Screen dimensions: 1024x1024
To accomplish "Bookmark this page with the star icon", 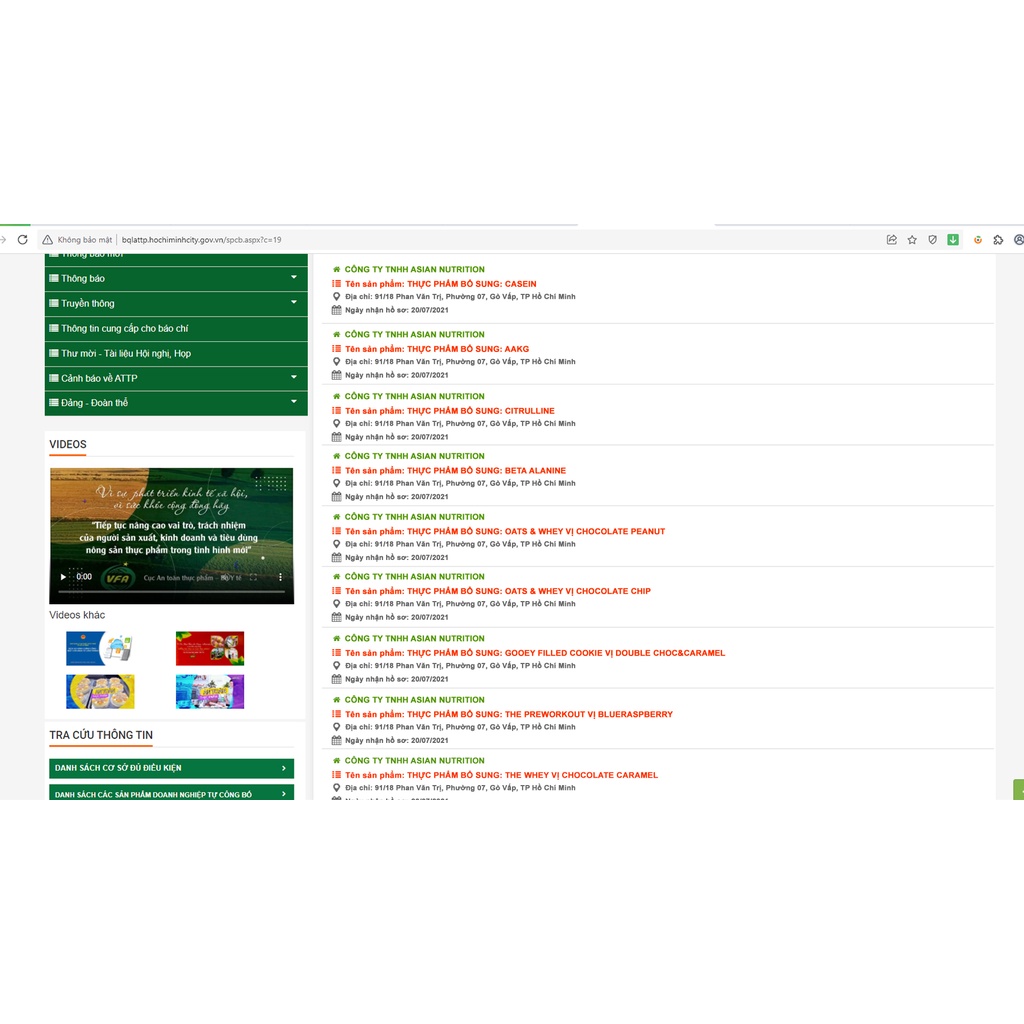I will [x=912, y=240].
